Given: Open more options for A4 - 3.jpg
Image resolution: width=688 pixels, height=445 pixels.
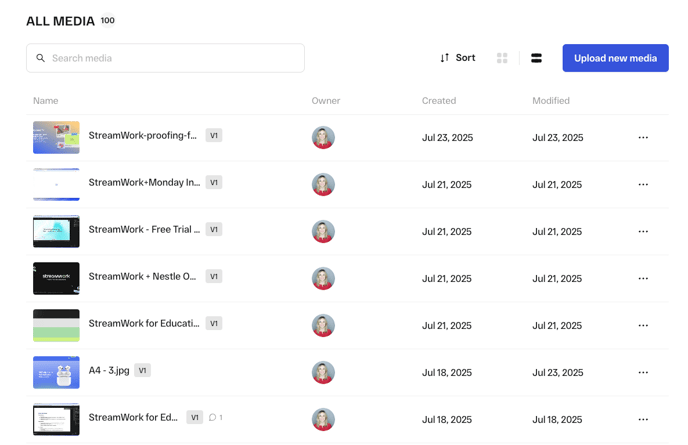Looking at the screenshot, I should tap(643, 373).
